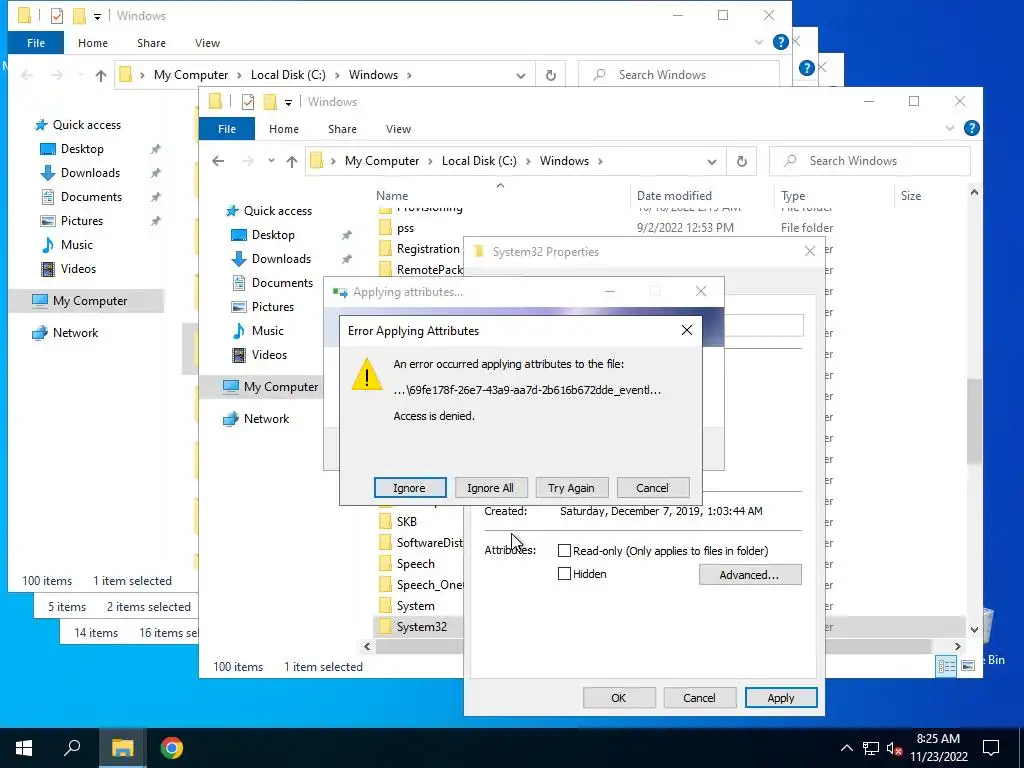Viewport: 1024px width, 768px height.
Task: Refresh the front Windows explorer view
Action: coord(741,161)
